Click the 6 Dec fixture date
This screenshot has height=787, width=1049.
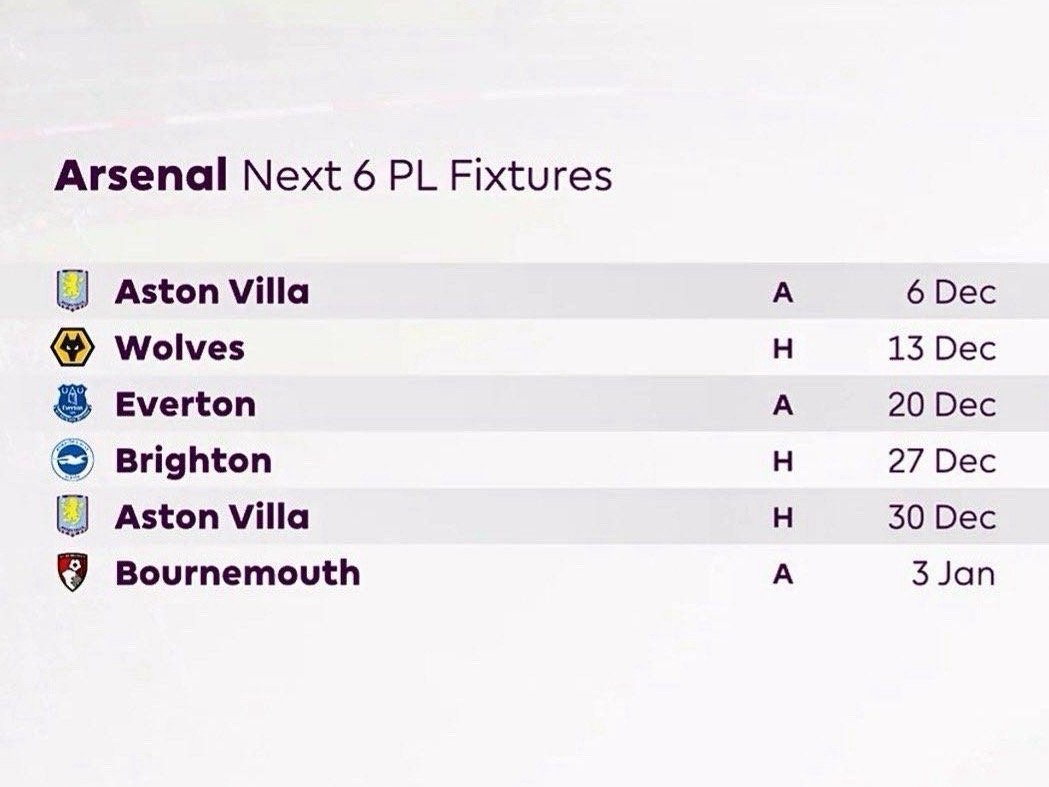[951, 292]
